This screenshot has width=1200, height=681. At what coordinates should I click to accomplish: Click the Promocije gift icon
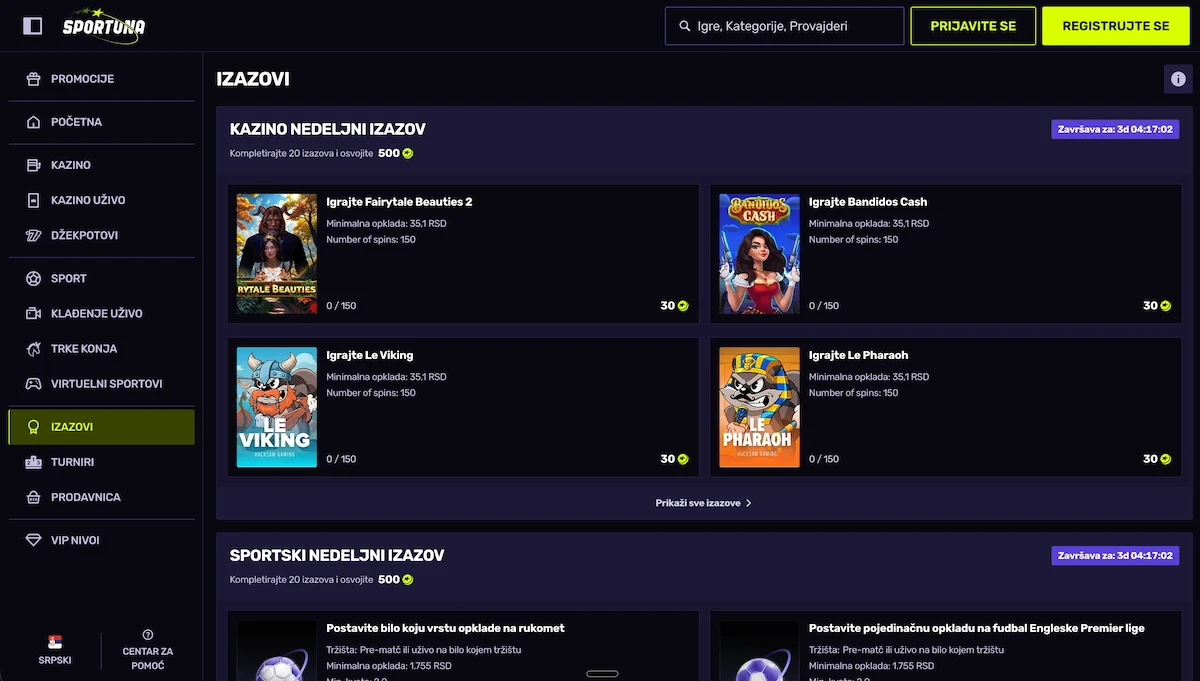click(33, 79)
